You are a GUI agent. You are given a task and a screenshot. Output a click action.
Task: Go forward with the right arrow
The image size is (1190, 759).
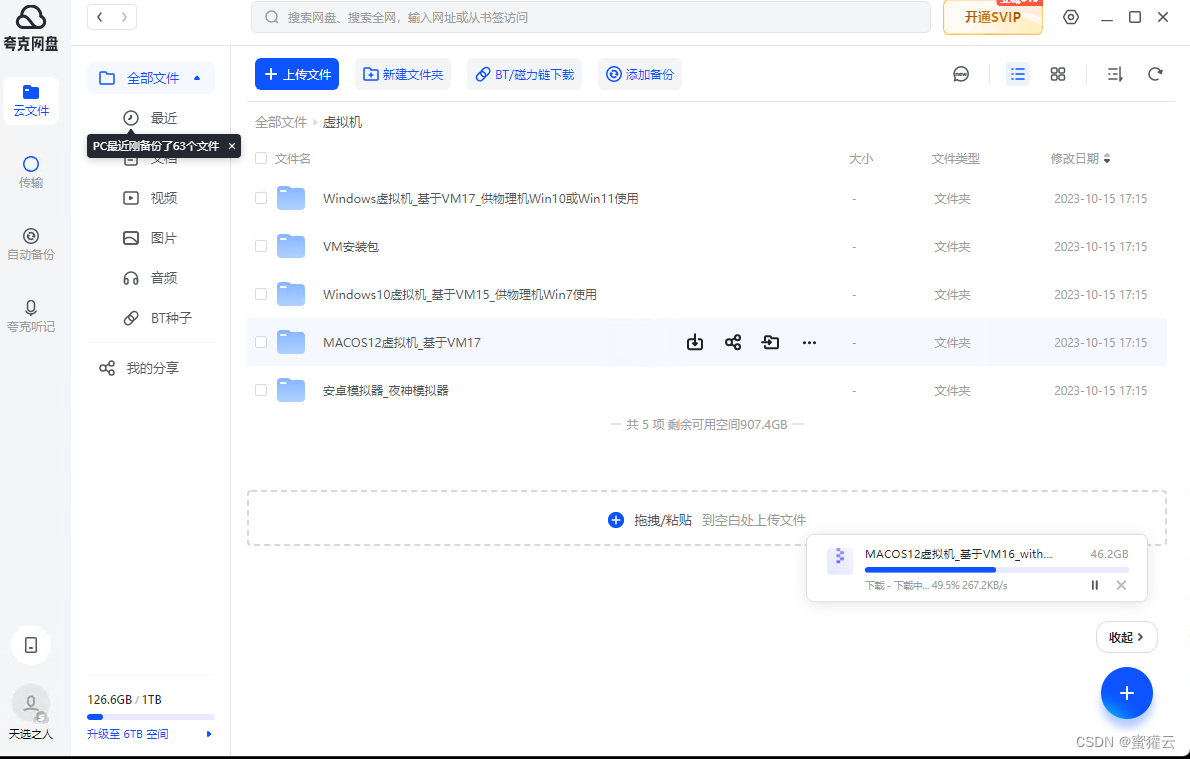click(x=124, y=17)
